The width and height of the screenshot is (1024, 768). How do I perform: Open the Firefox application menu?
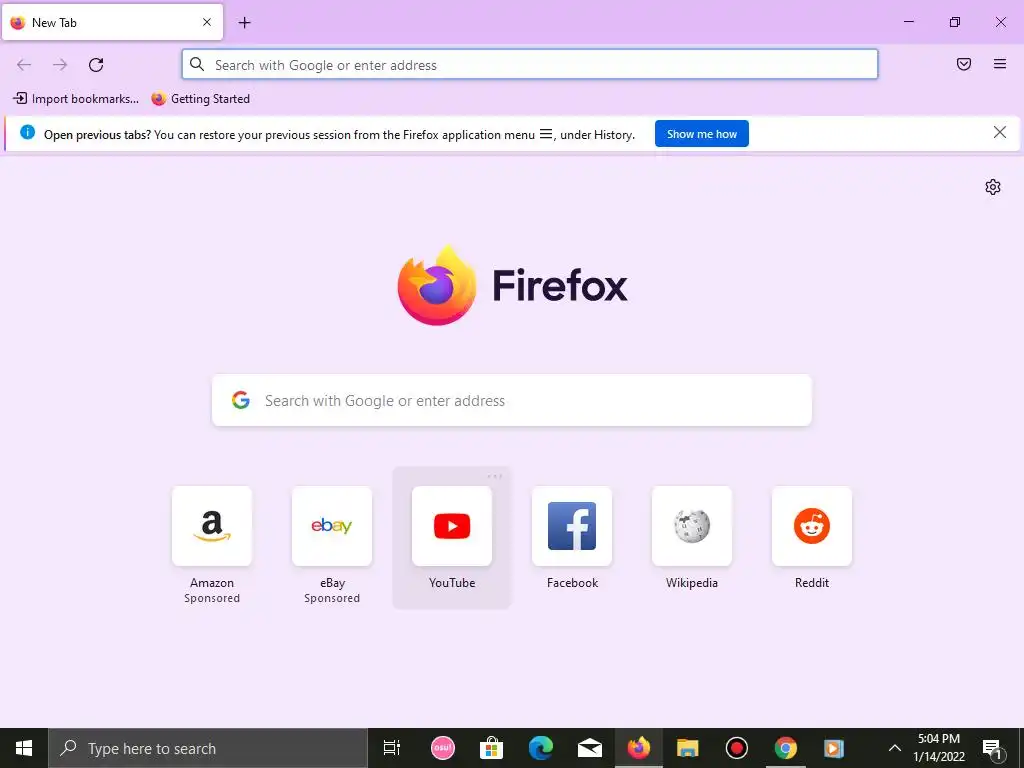pyautogui.click(x=999, y=64)
